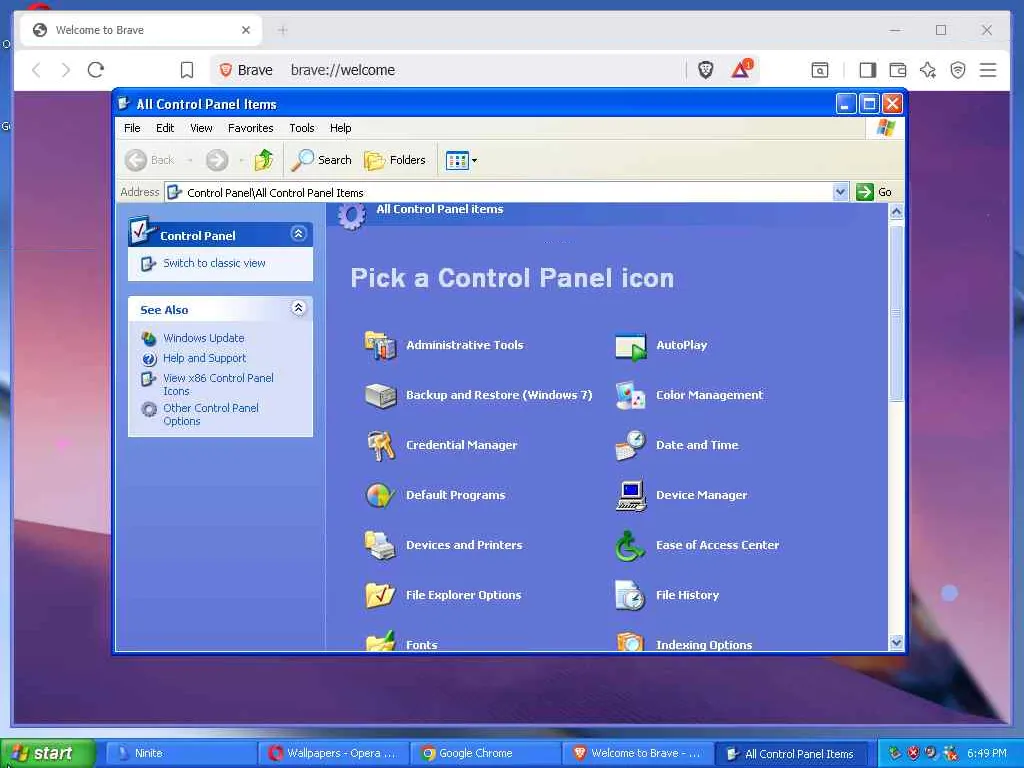Open the Tools menu
This screenshot has height=768, width=1024.
point(302,128)
